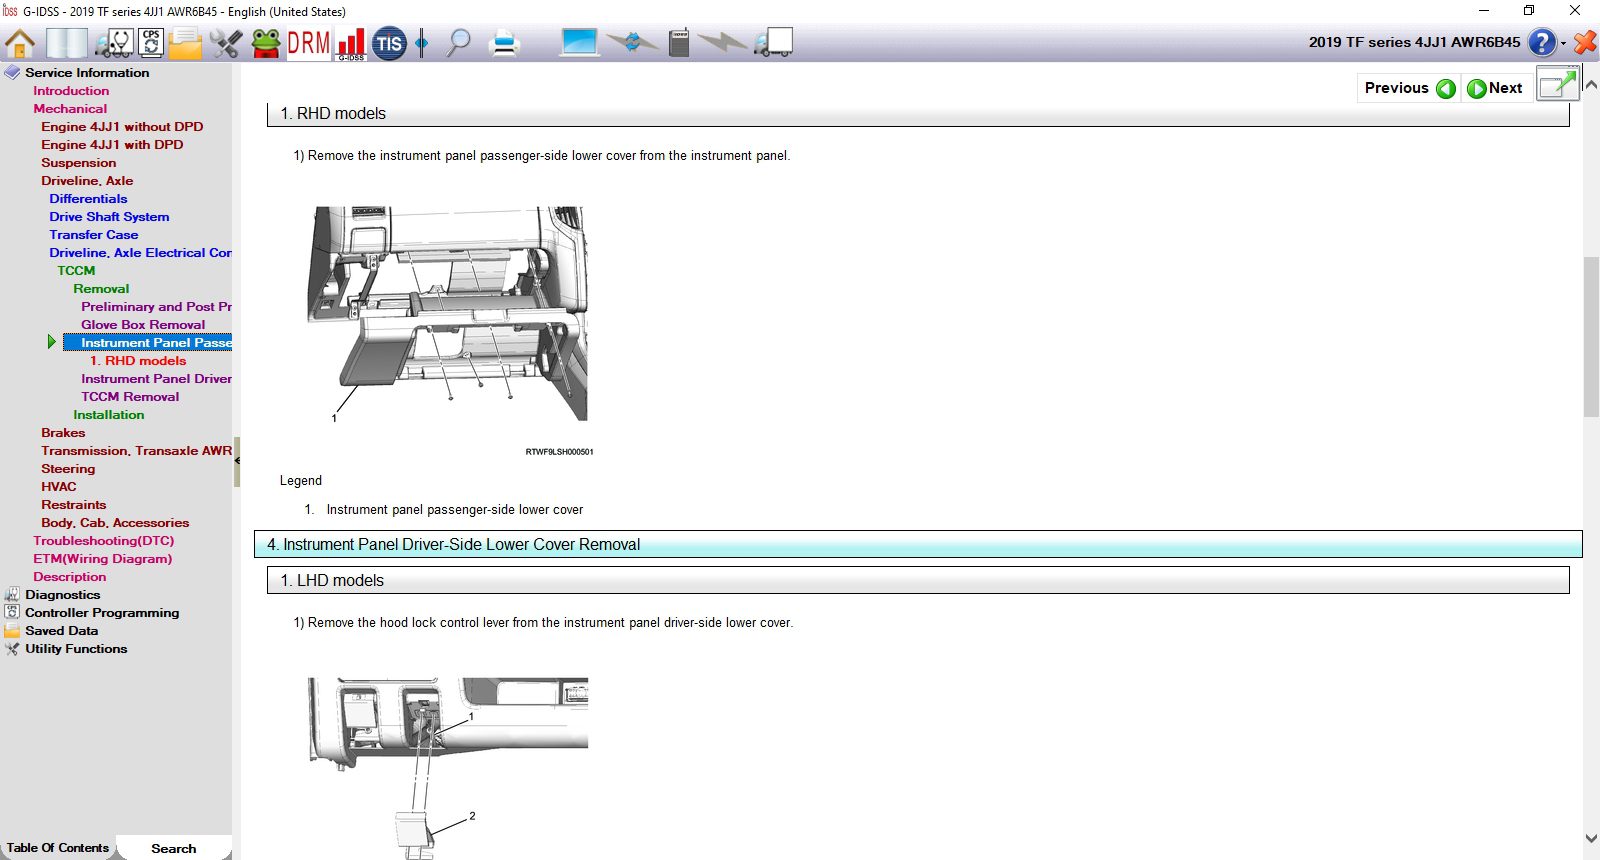The image size is (1600, 860).
Task: Click the RHD passenger-side lower cover diagram
Action: coord(448,314)
